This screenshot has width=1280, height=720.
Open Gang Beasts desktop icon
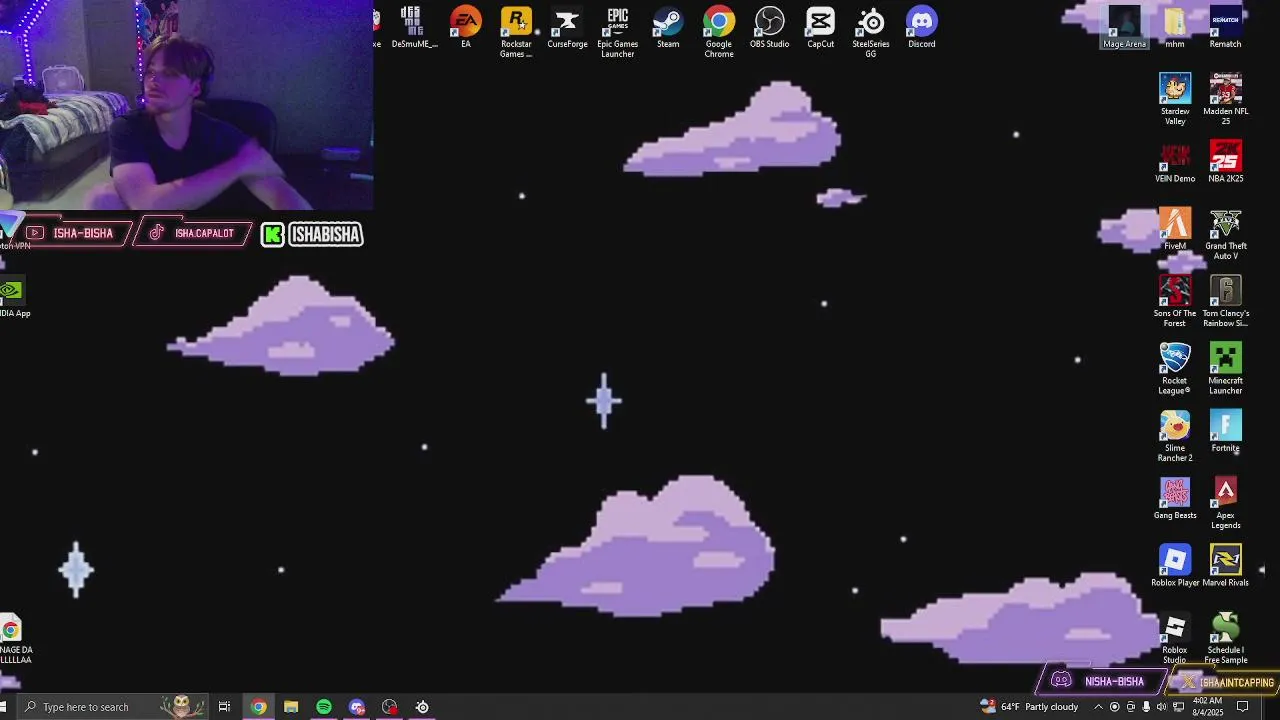tap(1175, 498)
